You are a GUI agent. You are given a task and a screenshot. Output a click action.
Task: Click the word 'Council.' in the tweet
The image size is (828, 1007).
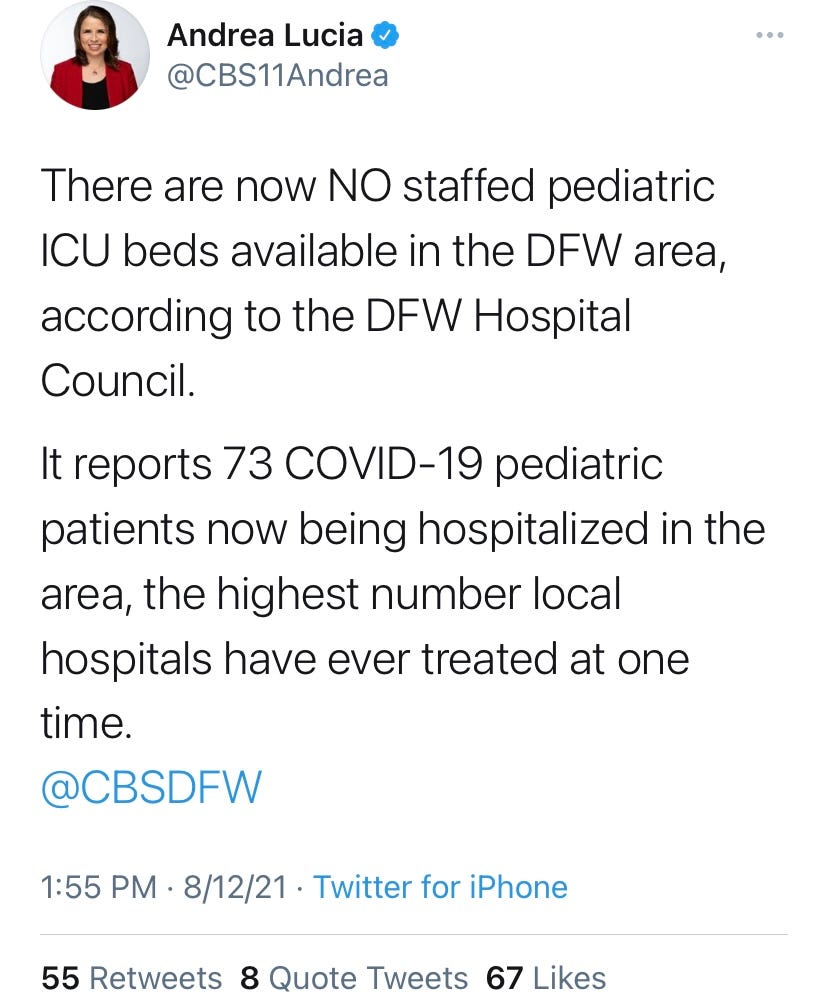(118, 380)
